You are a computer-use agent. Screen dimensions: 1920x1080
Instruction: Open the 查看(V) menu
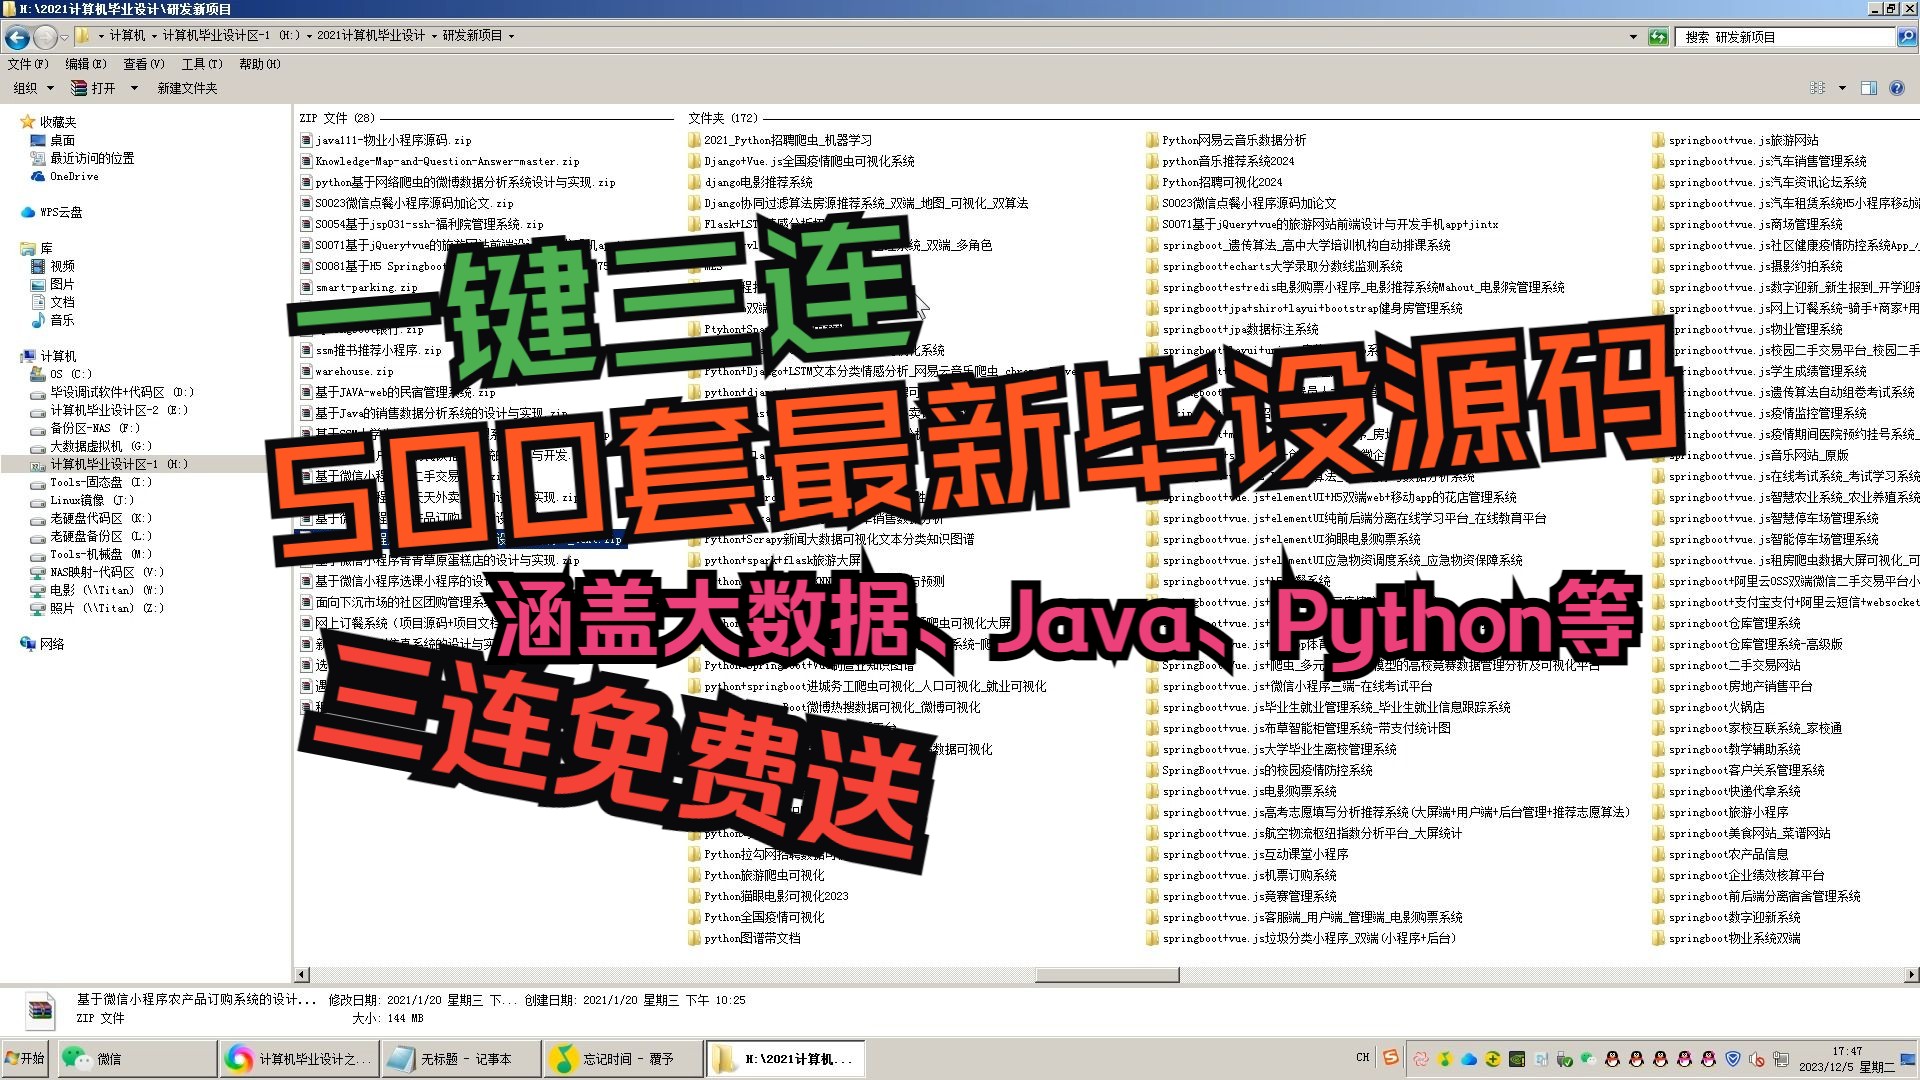coord(143,64)
